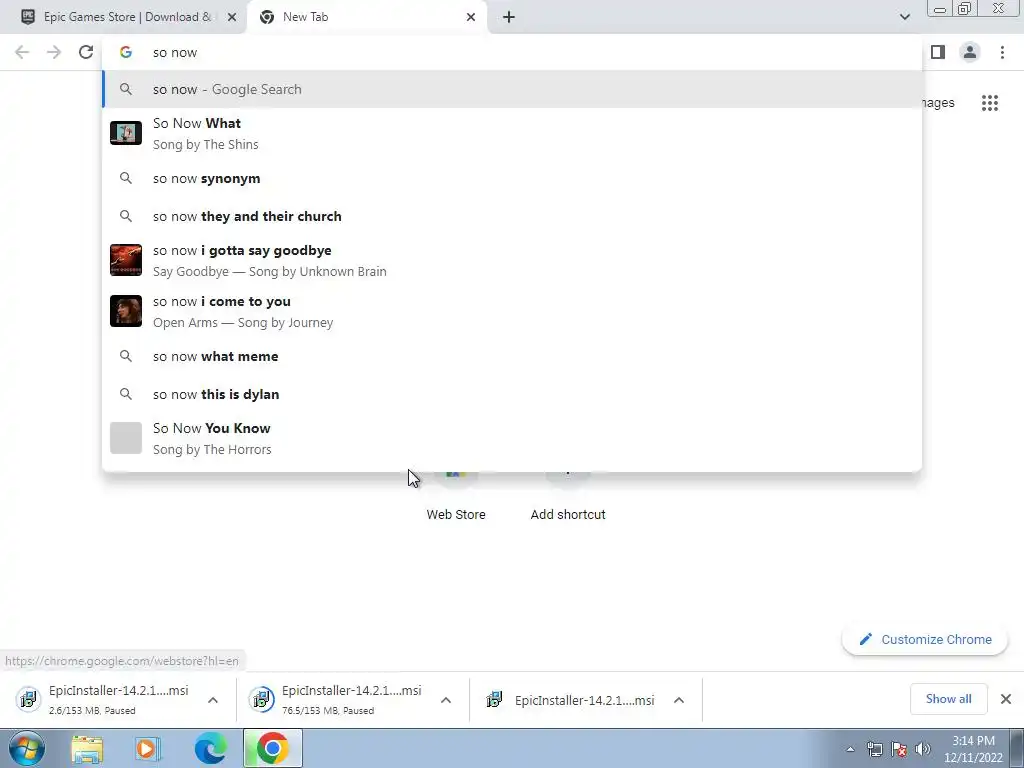Launch Windows Media Player from taskbar
This screenshot has width=1024, height=768.
tap(148, 749)
